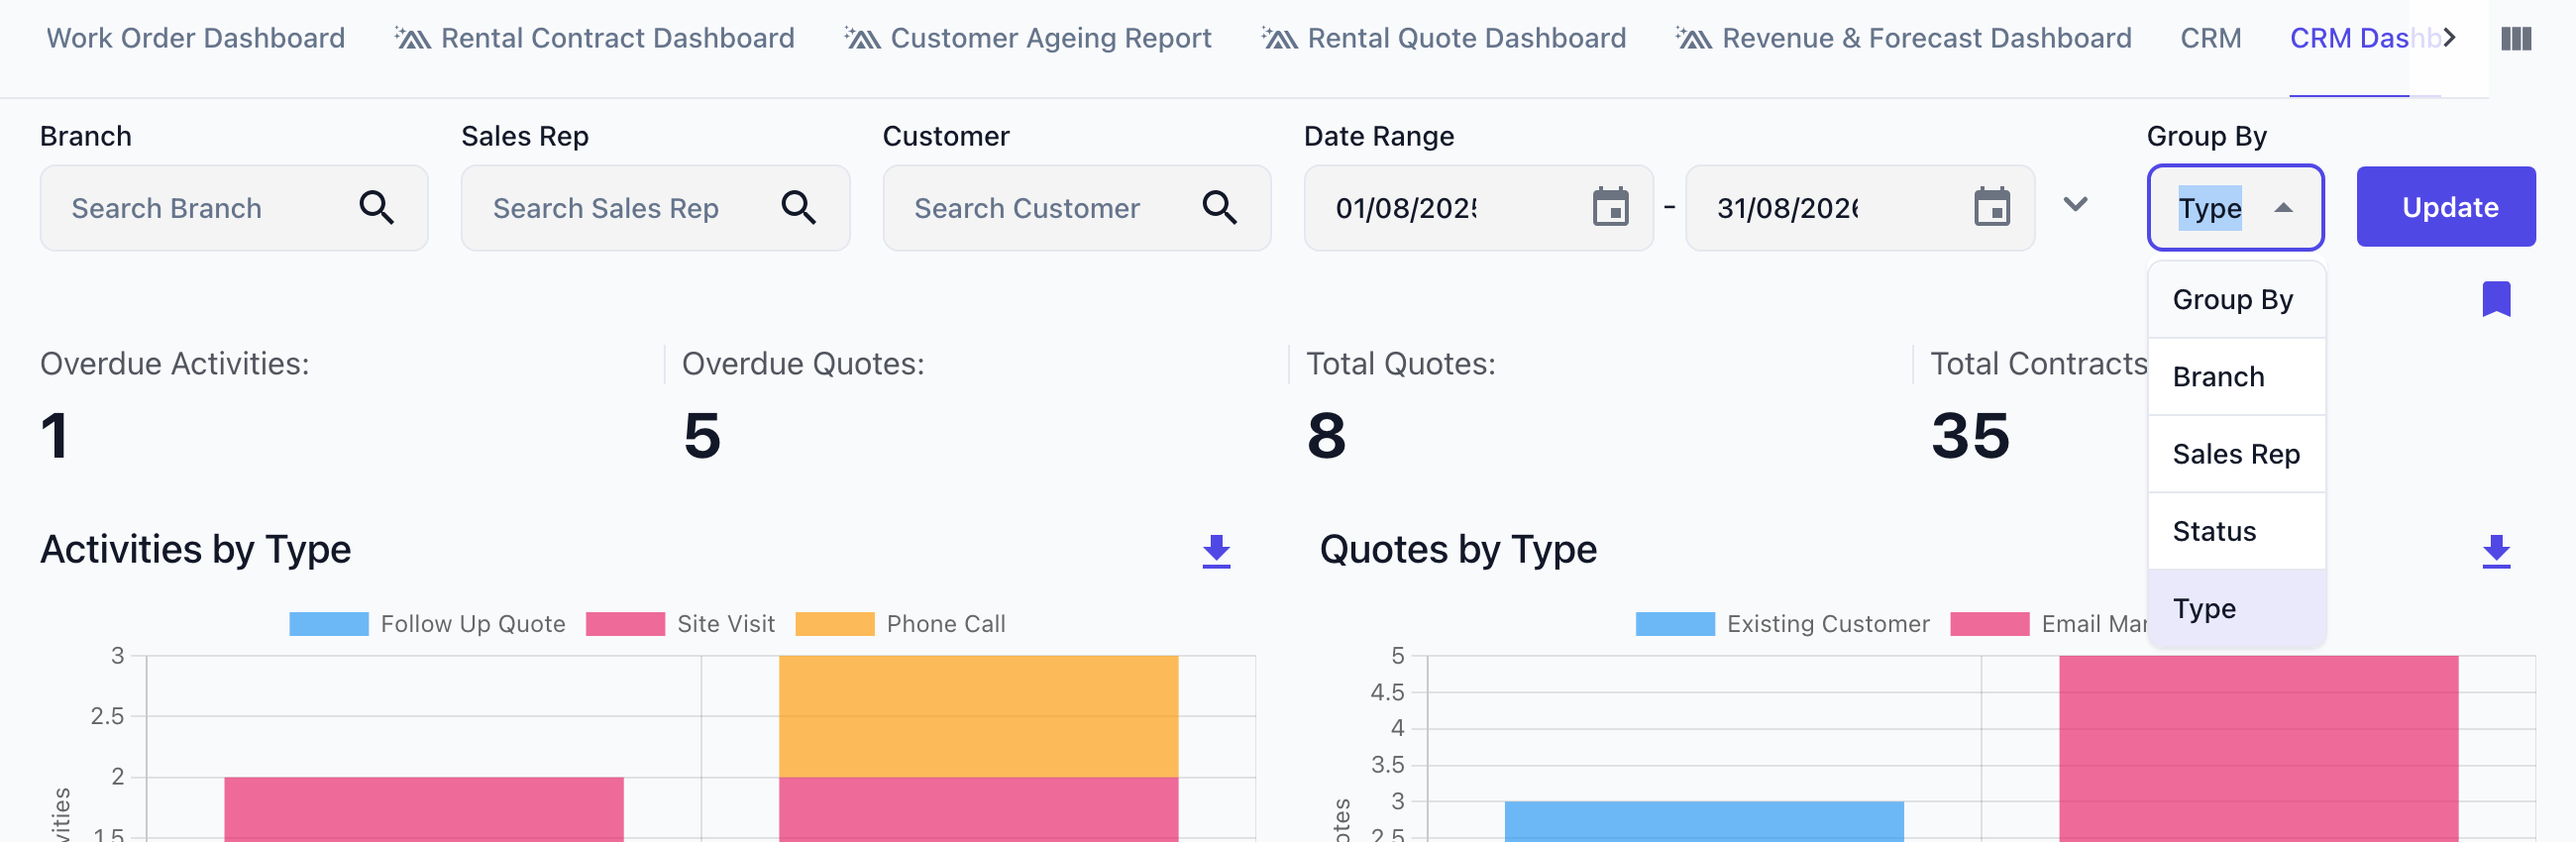Toggle the Follow Up Quote legend swatch
The image size is (2576, 842).
328,624
